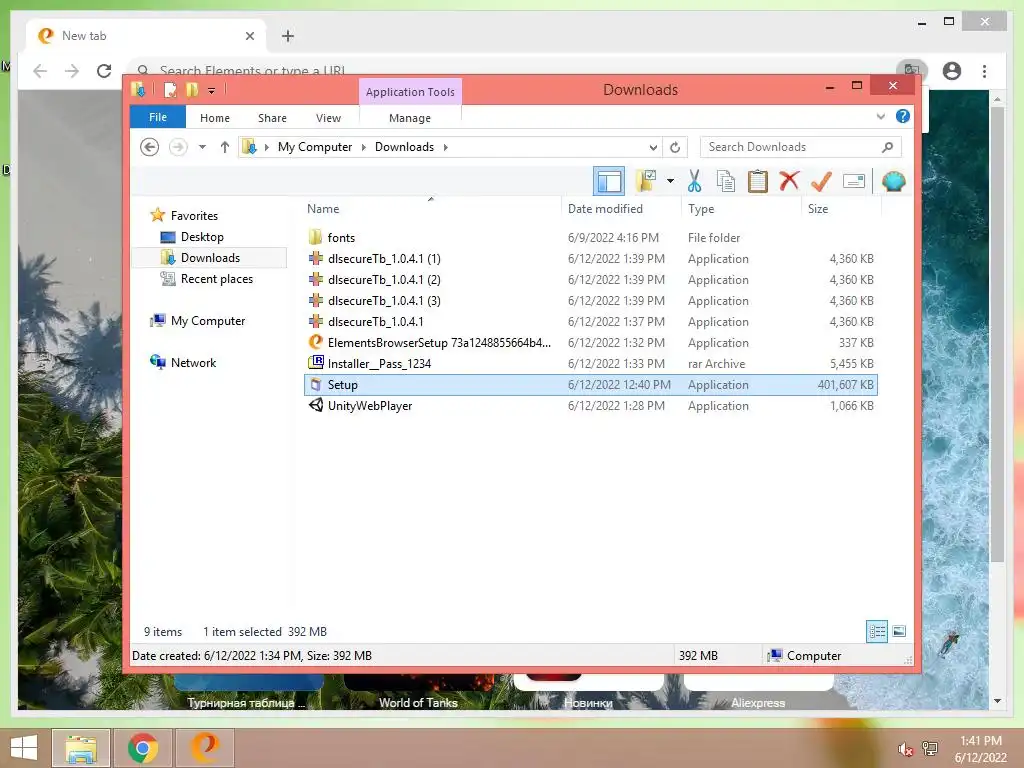Sort by the Type column header
Image resolution: width=1024 pixels, height=768 pixels.
pos(741,208)
